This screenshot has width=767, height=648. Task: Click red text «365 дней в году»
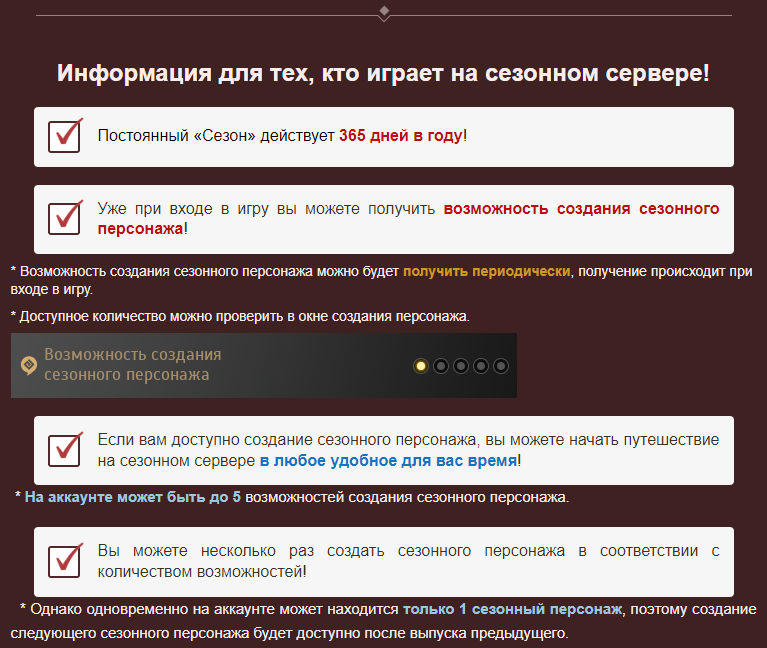tap(401, 135)
